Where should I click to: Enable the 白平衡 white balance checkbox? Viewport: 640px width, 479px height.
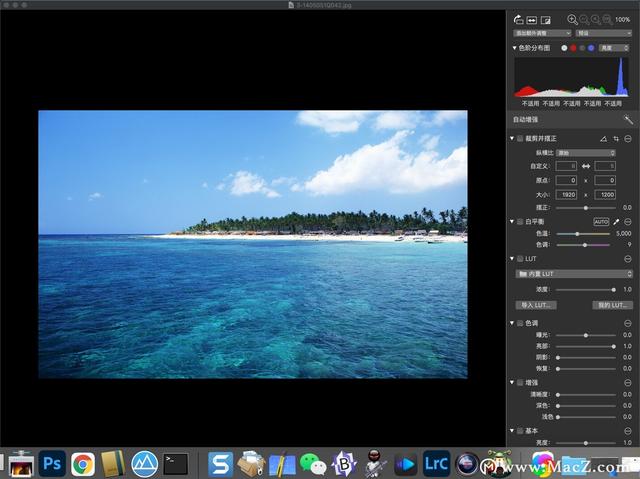click(520, 222)
